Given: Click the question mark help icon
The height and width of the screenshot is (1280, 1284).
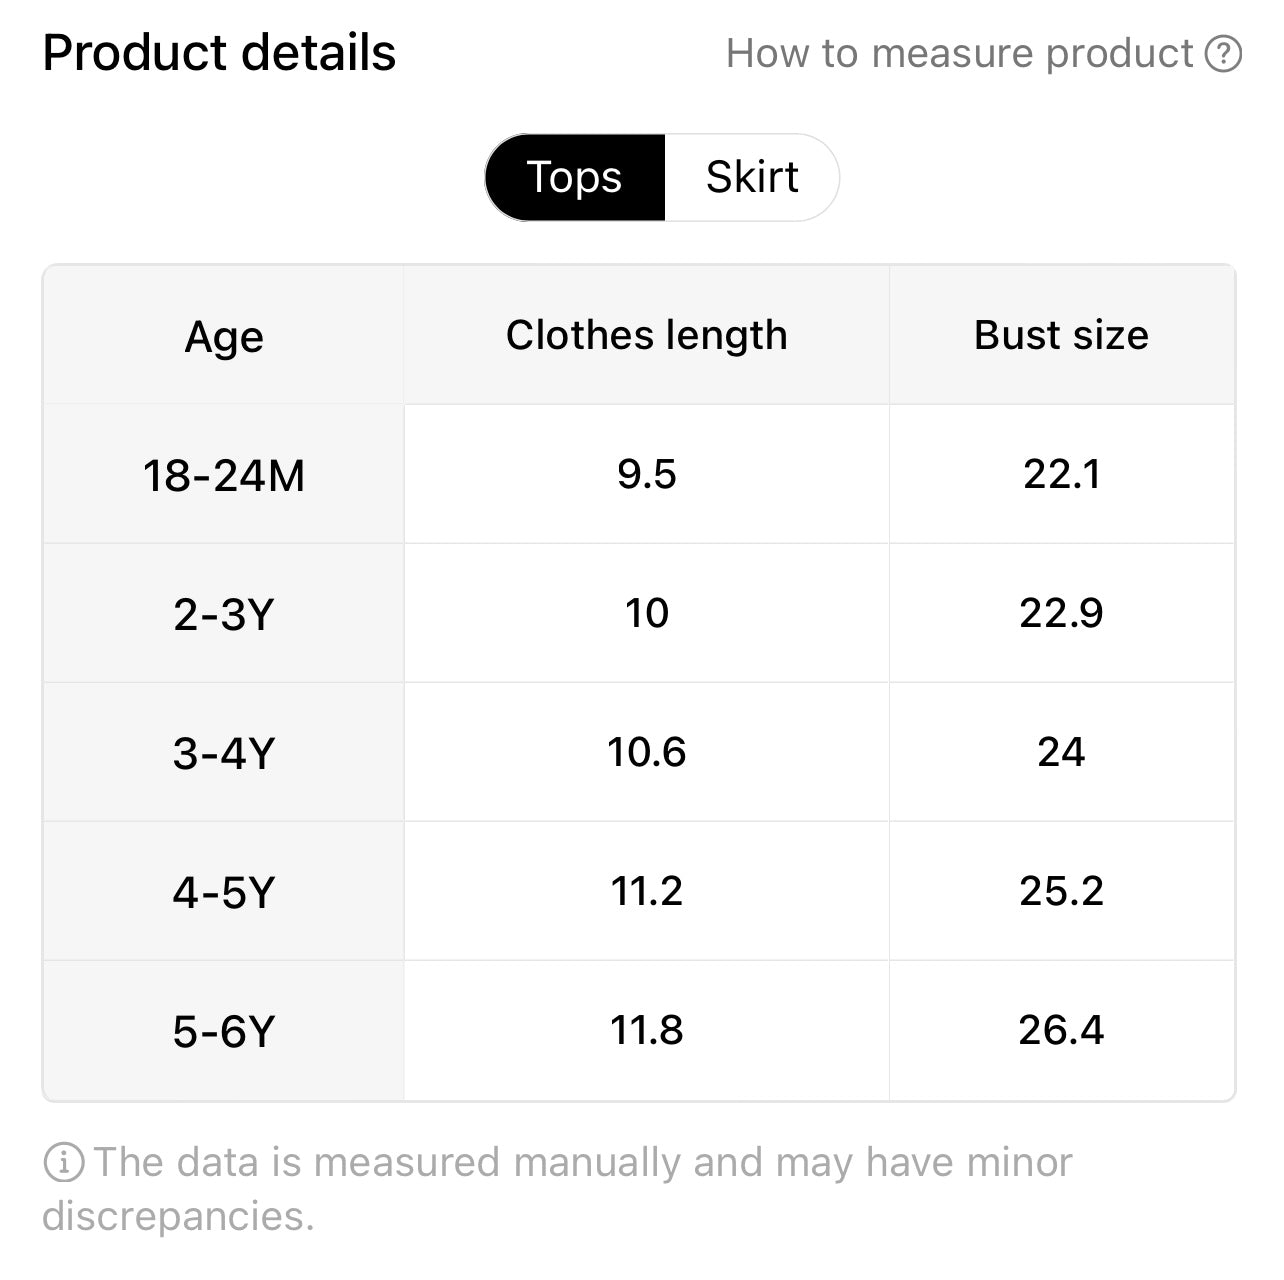Looking at the screenshot, I should (1223, 54).
